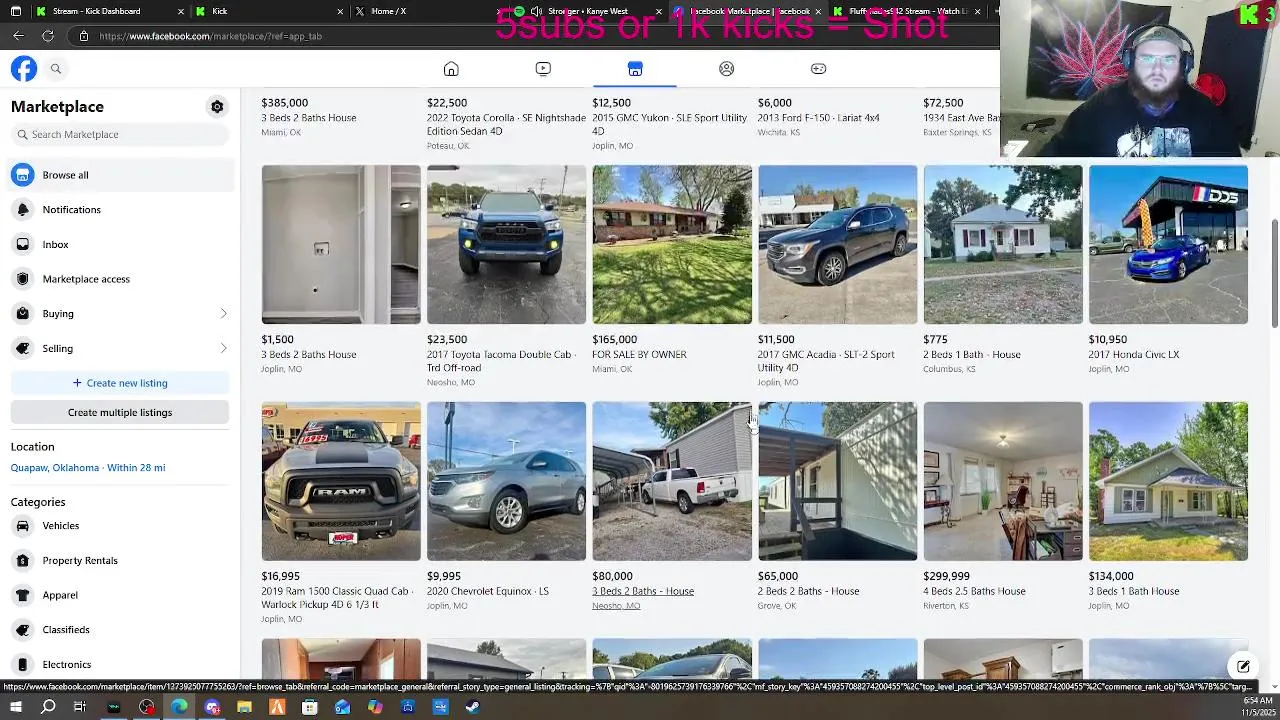Click the browser back arrow
The height and width of the screenshot is (720, 1280).
point(18,36)
